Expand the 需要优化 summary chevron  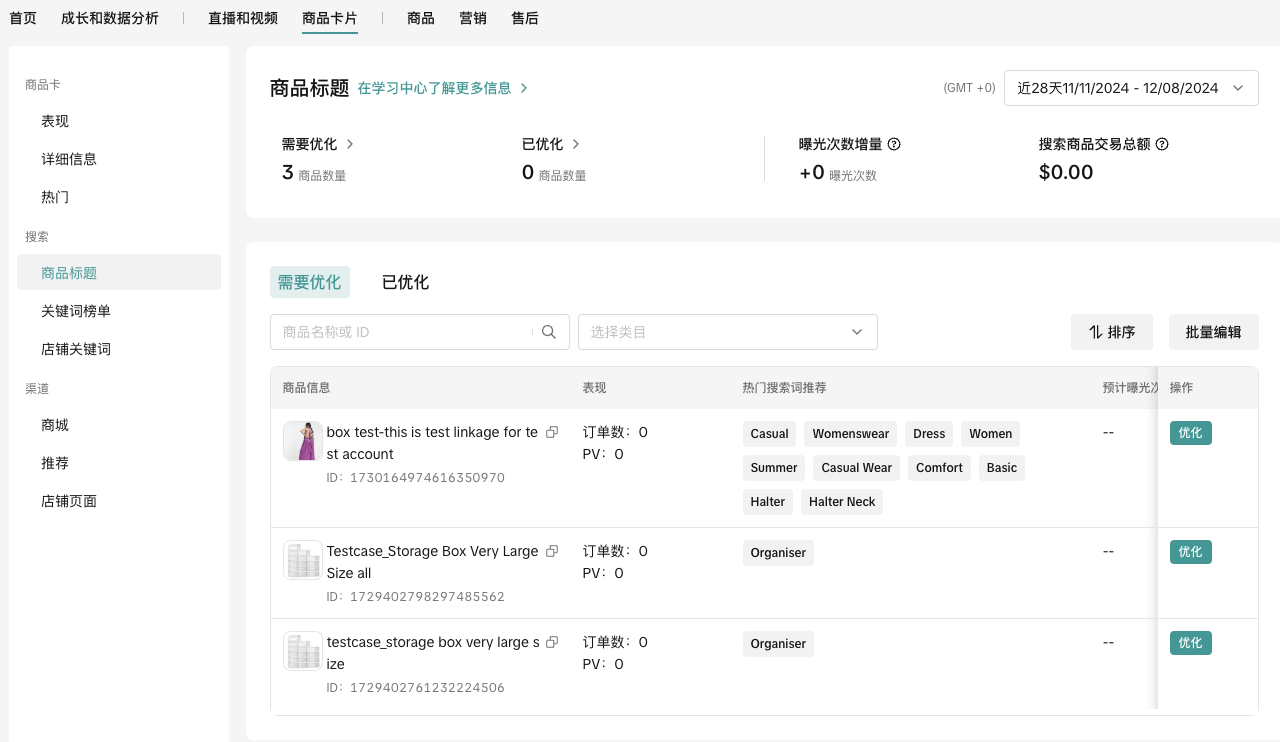pyautogui.click(x=350, y=144)
